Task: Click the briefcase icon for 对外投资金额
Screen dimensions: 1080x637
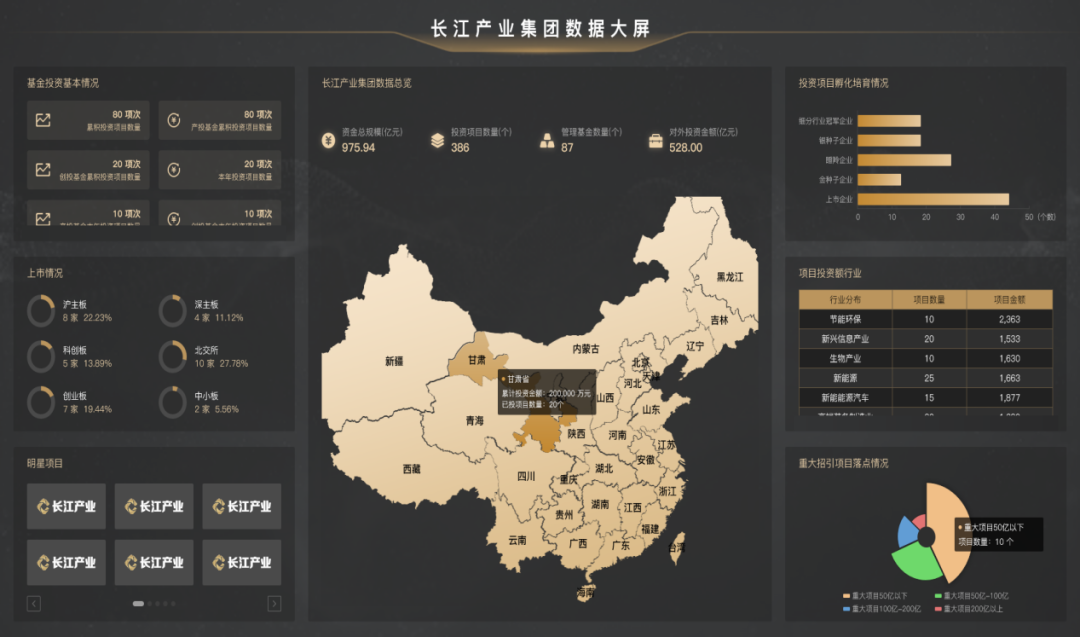Action: point(655,140)
